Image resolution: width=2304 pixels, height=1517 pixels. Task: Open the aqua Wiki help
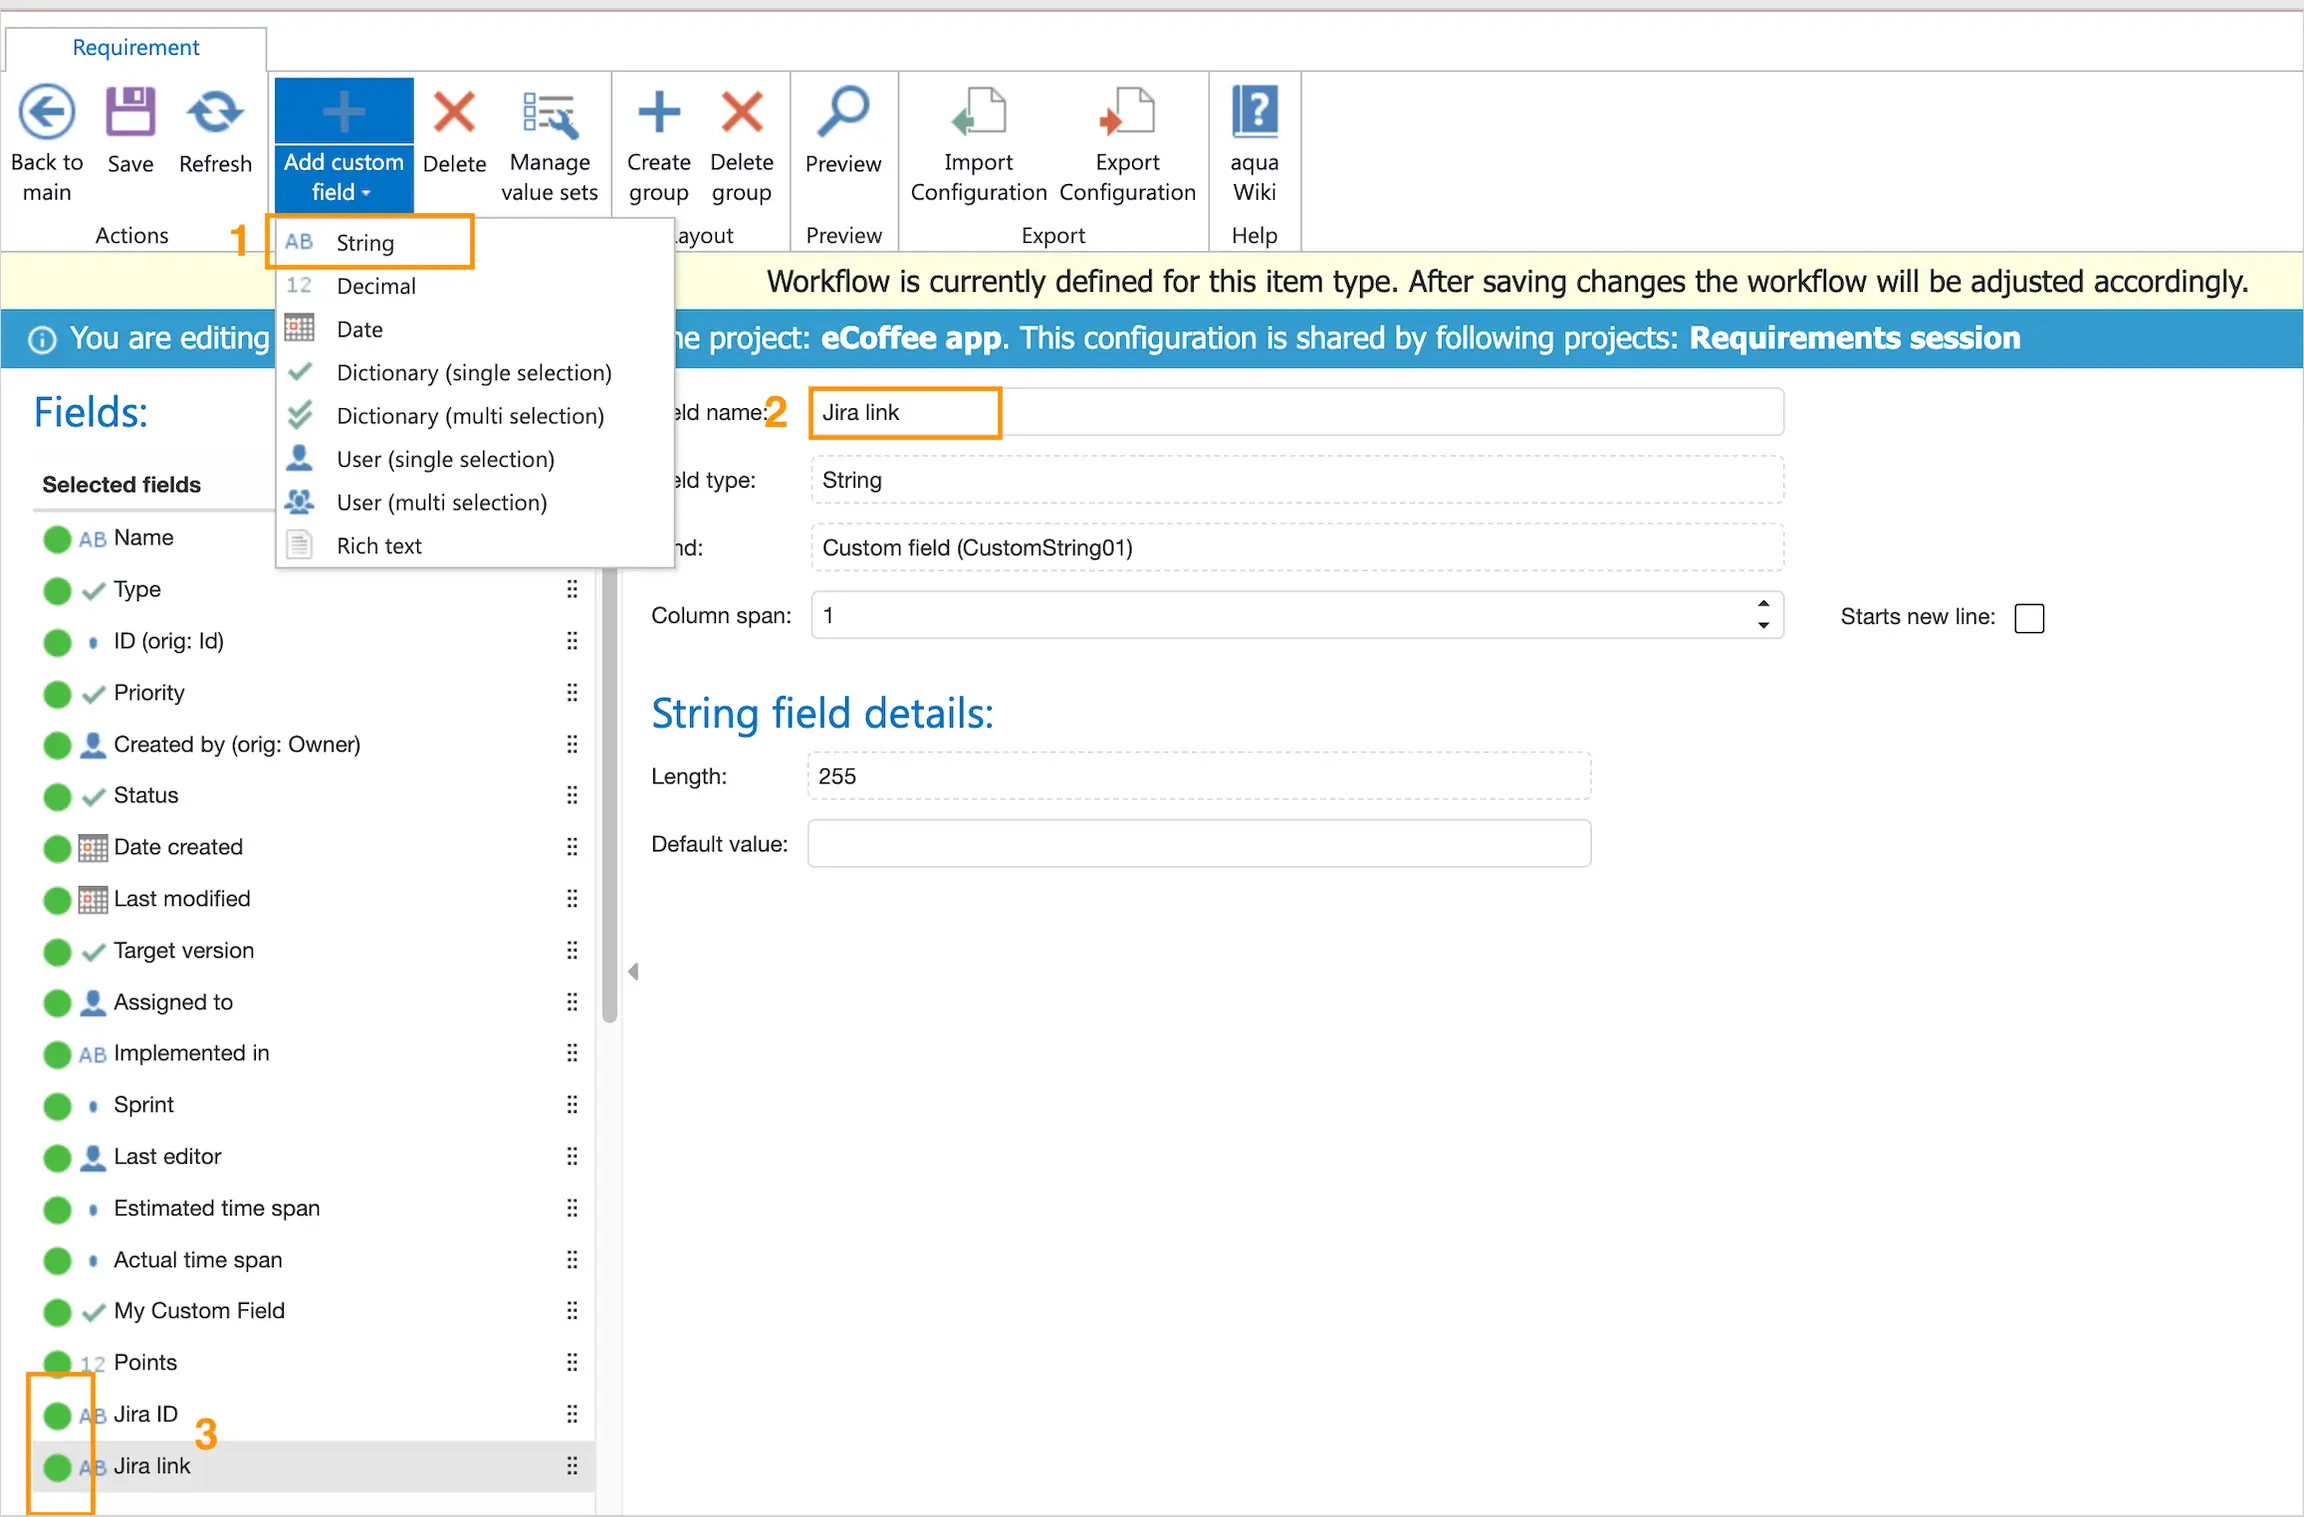tap(1254, 112)
